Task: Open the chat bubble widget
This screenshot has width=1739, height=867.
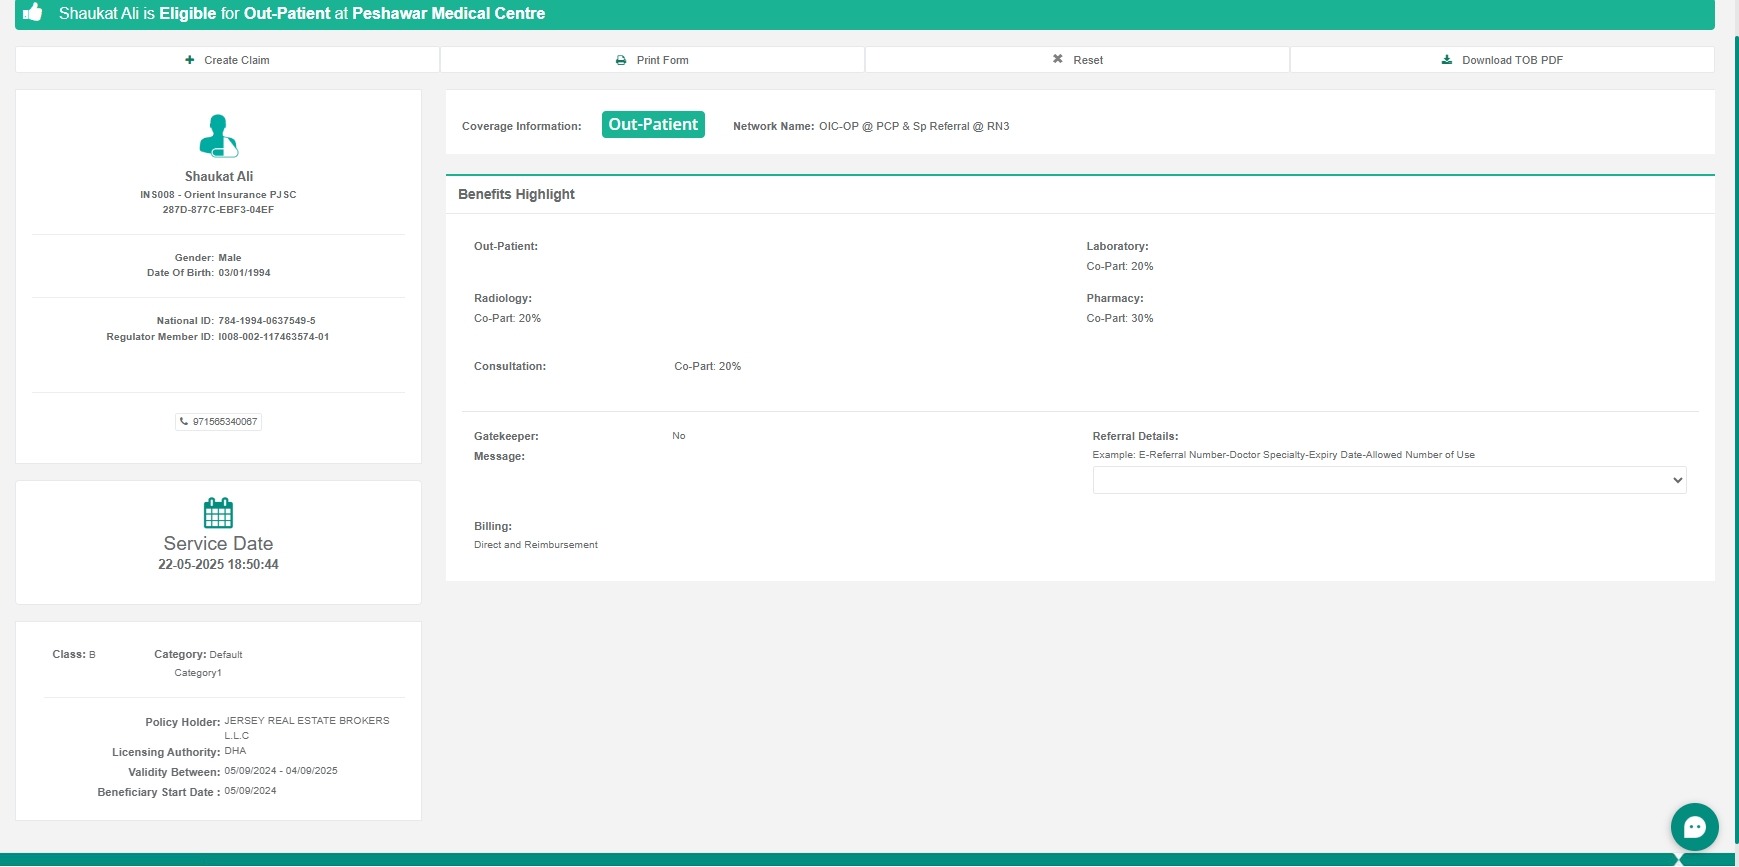Action: point(1694,827)
